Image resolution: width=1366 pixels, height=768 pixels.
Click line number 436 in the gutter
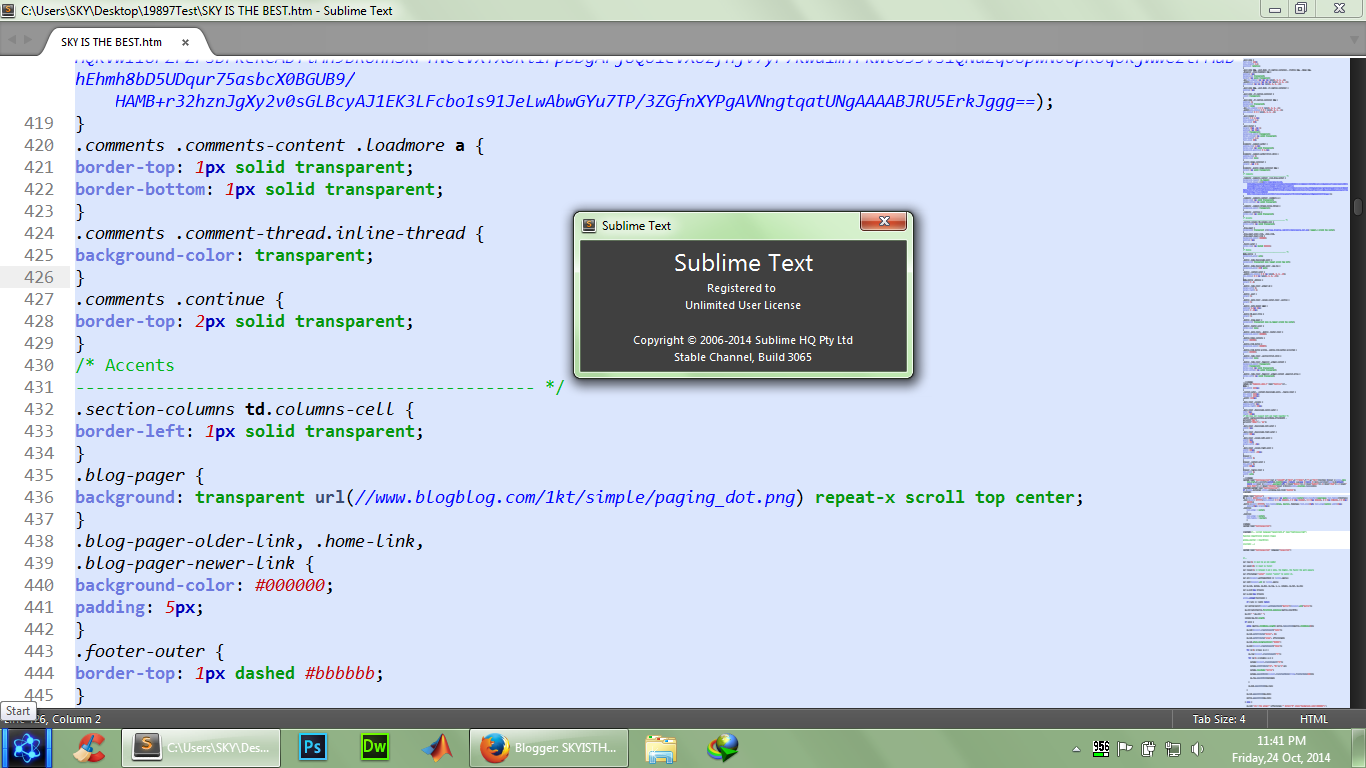(38, 497)
